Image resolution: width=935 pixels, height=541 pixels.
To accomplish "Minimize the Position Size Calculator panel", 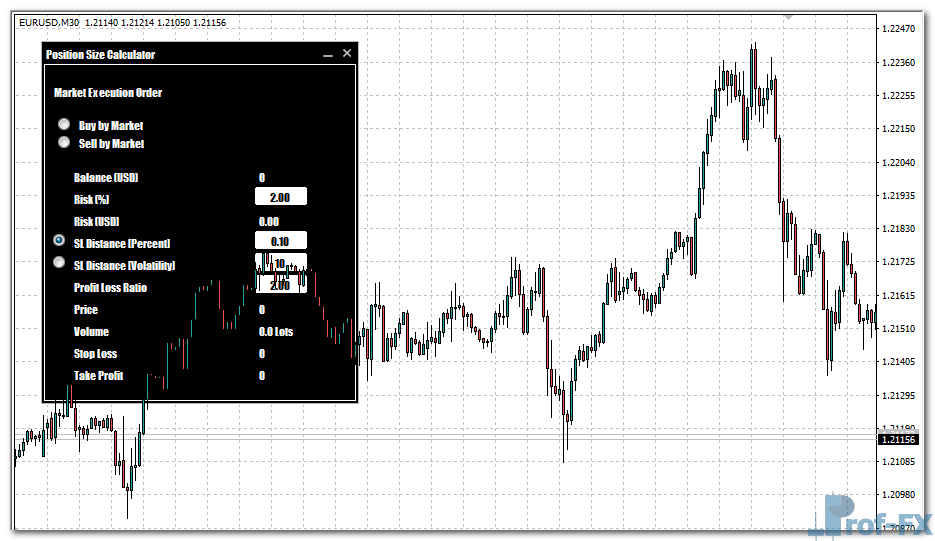I will pyautogui.click(x=327, y=54).
